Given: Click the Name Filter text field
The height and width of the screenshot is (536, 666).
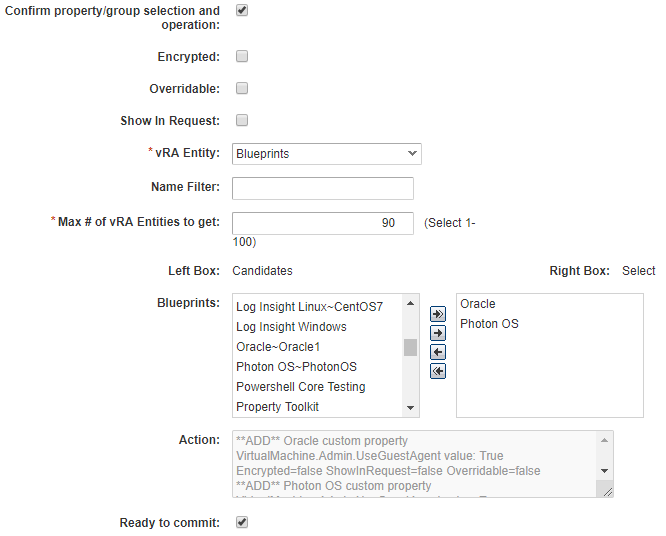Looking at the screenshot, I should tap(322, 189).
